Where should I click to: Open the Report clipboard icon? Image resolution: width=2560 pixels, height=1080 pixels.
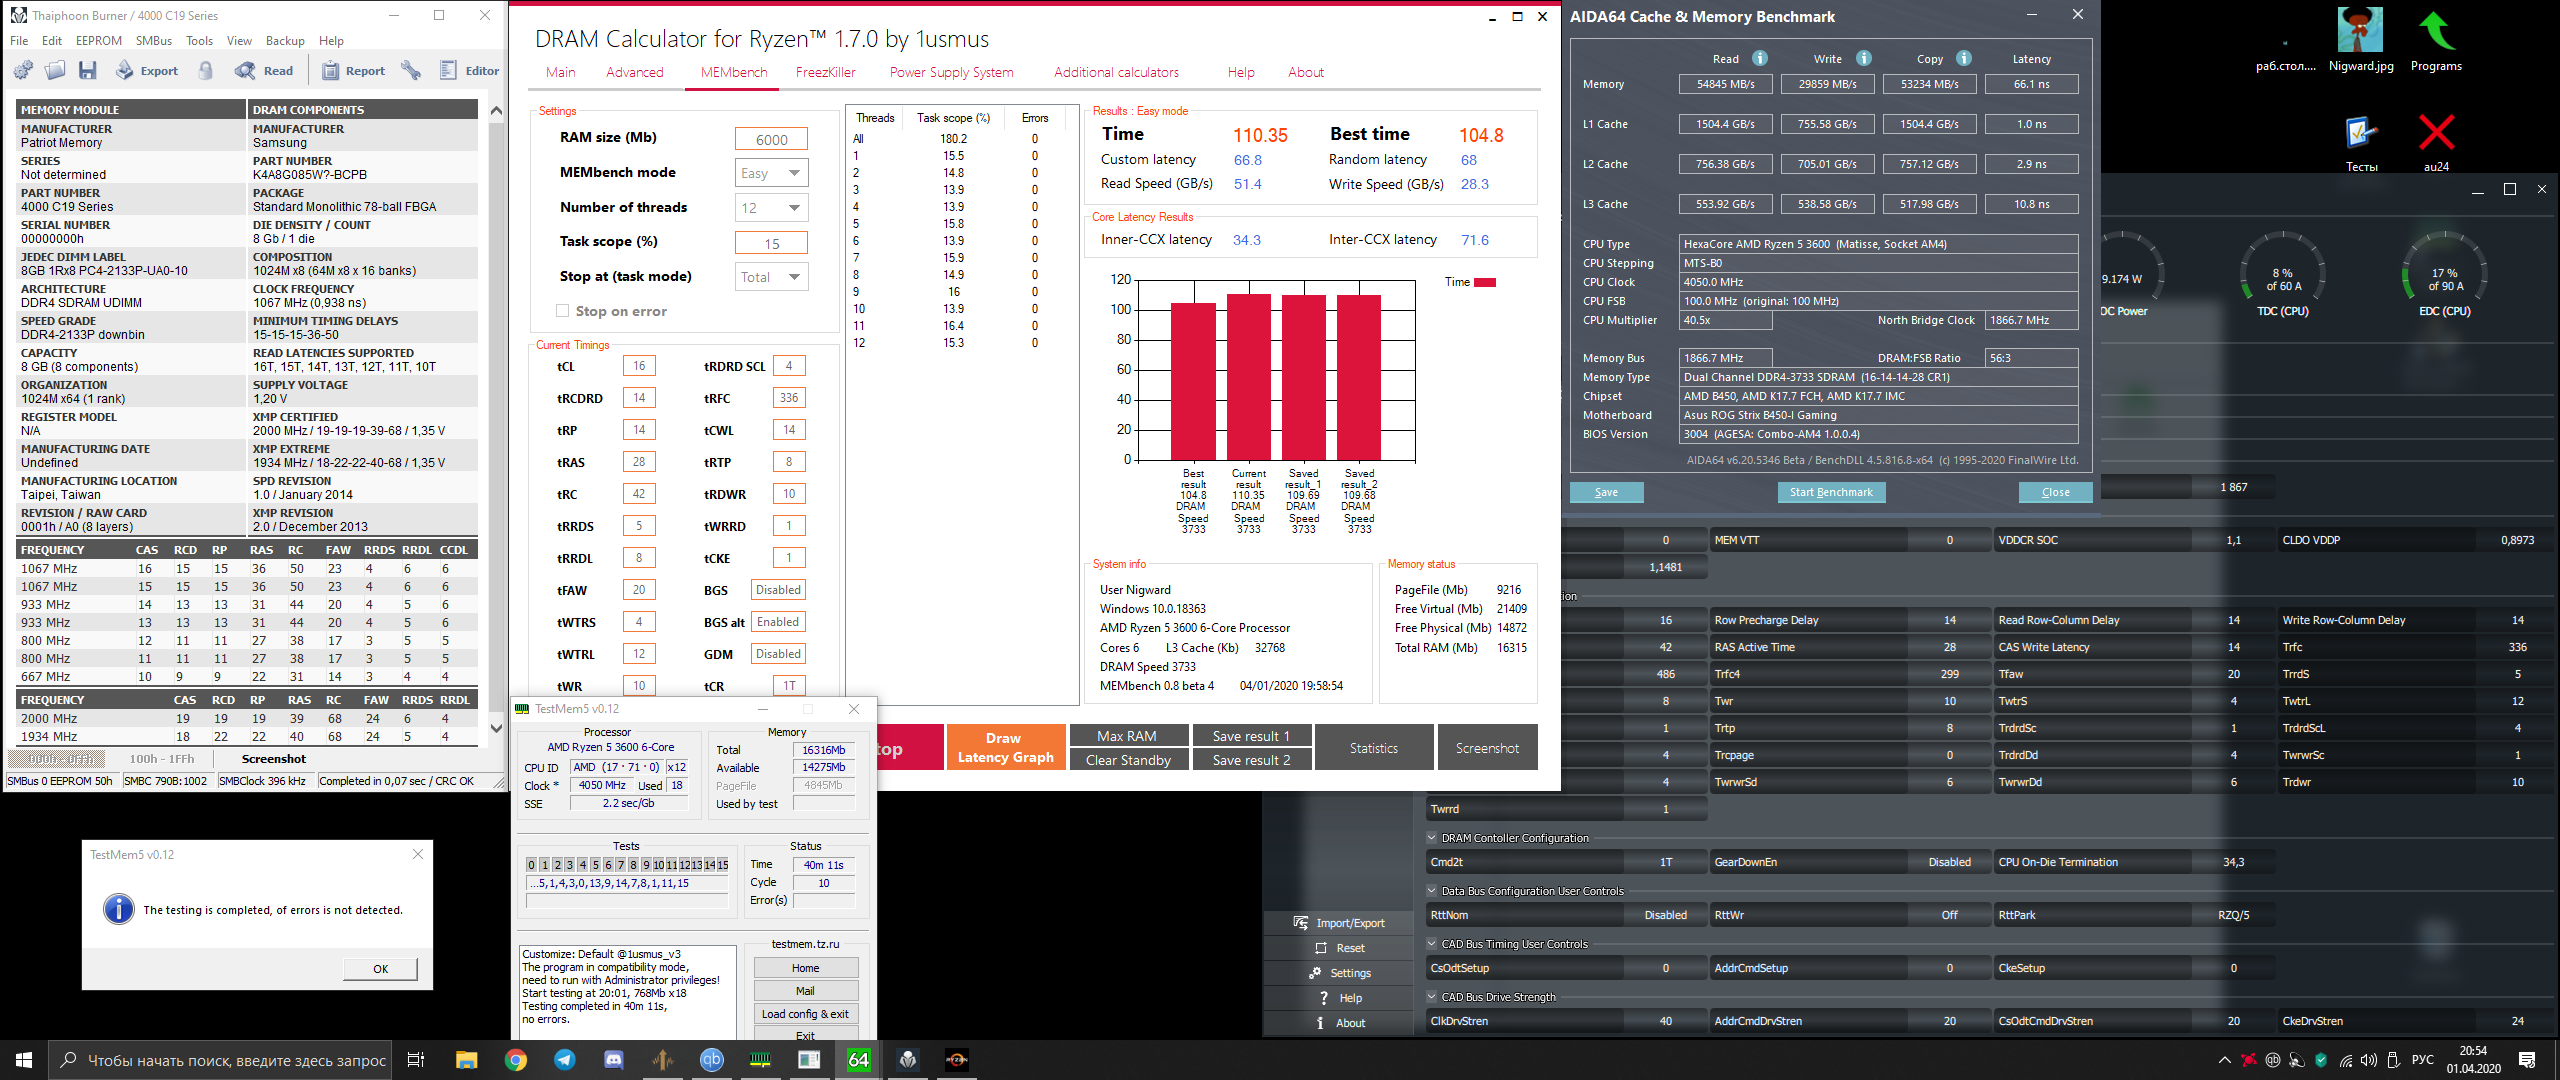pyautogui.click(x=330, y=71)
